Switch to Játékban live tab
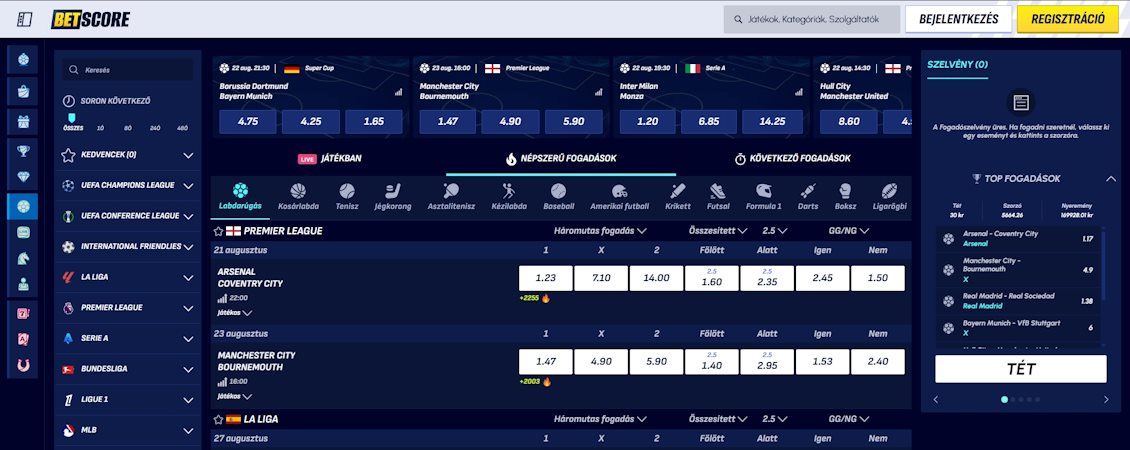 pyautogui.click(x=330, y=159)
